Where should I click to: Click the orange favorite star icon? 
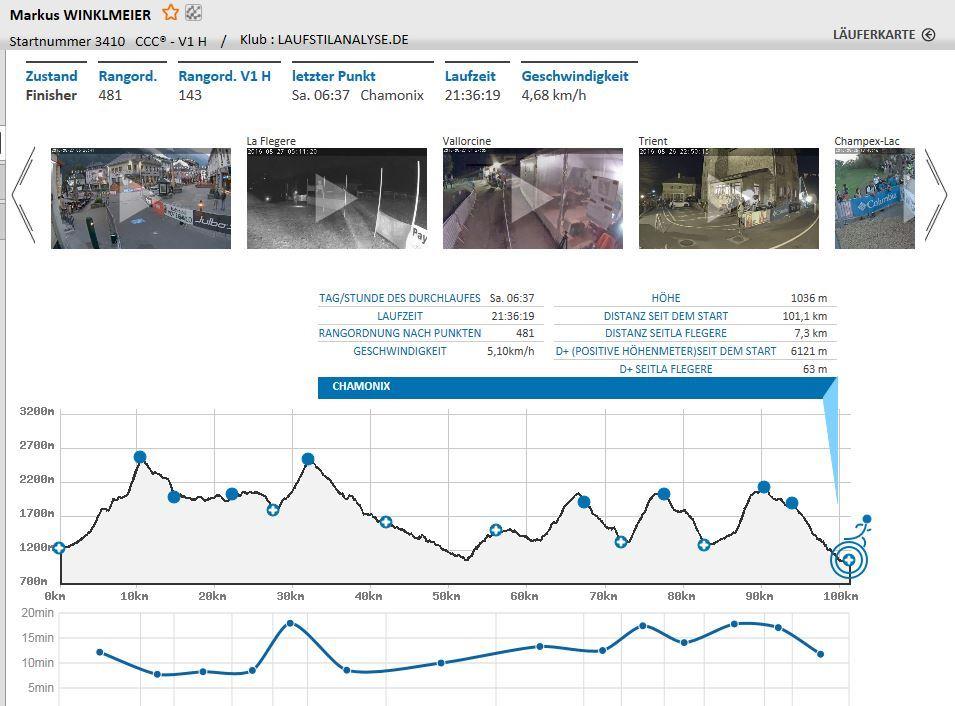coord(171,13)
